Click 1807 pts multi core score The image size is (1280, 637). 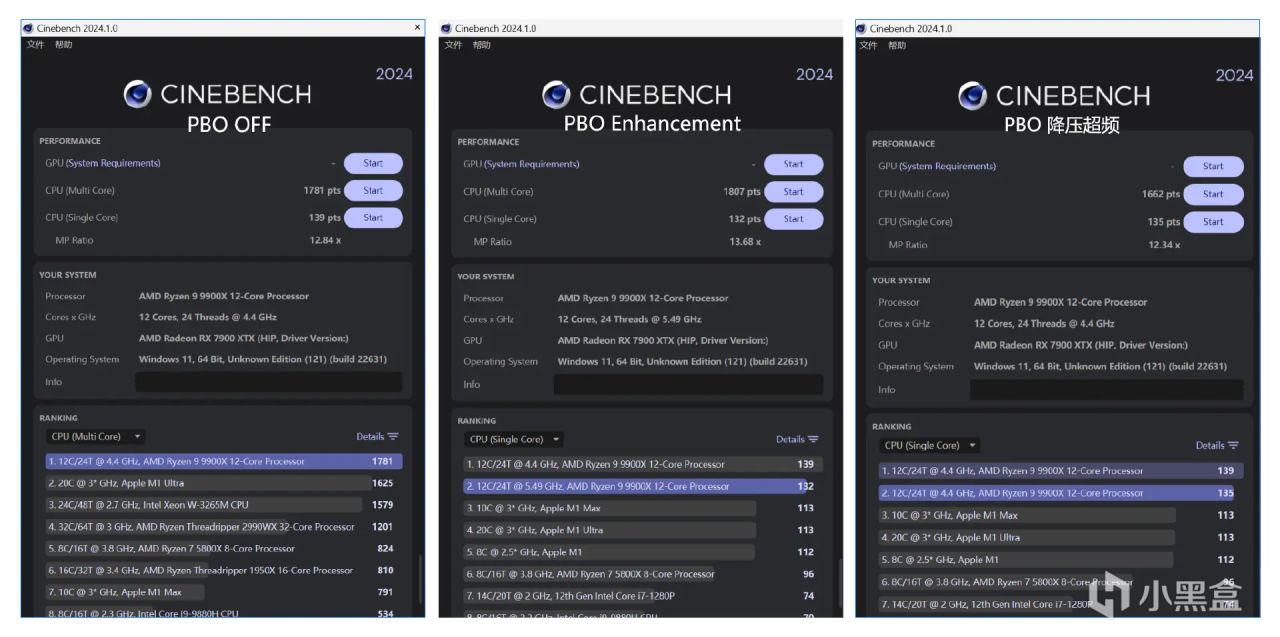pyautogui.click(x=742, y=192)
